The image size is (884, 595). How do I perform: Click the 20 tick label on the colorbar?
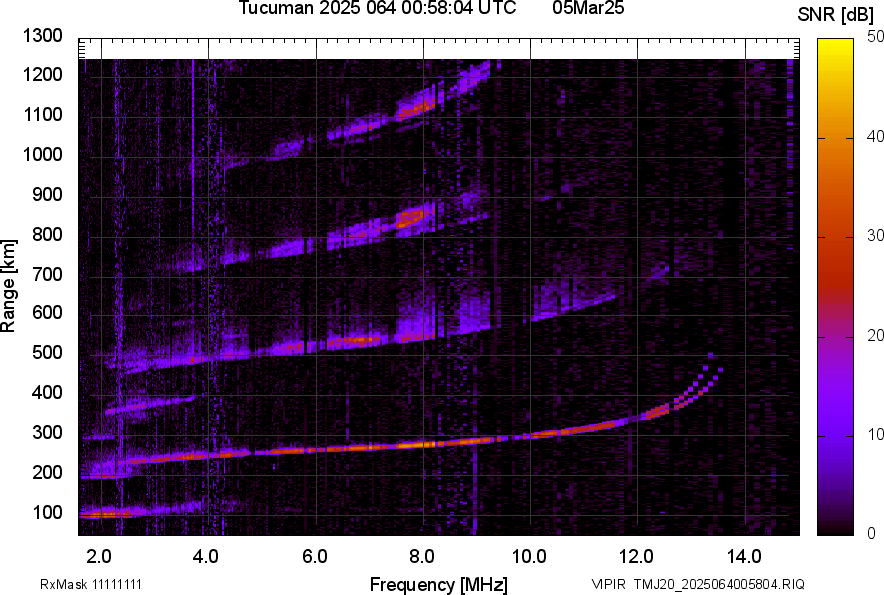pos(875,335)
